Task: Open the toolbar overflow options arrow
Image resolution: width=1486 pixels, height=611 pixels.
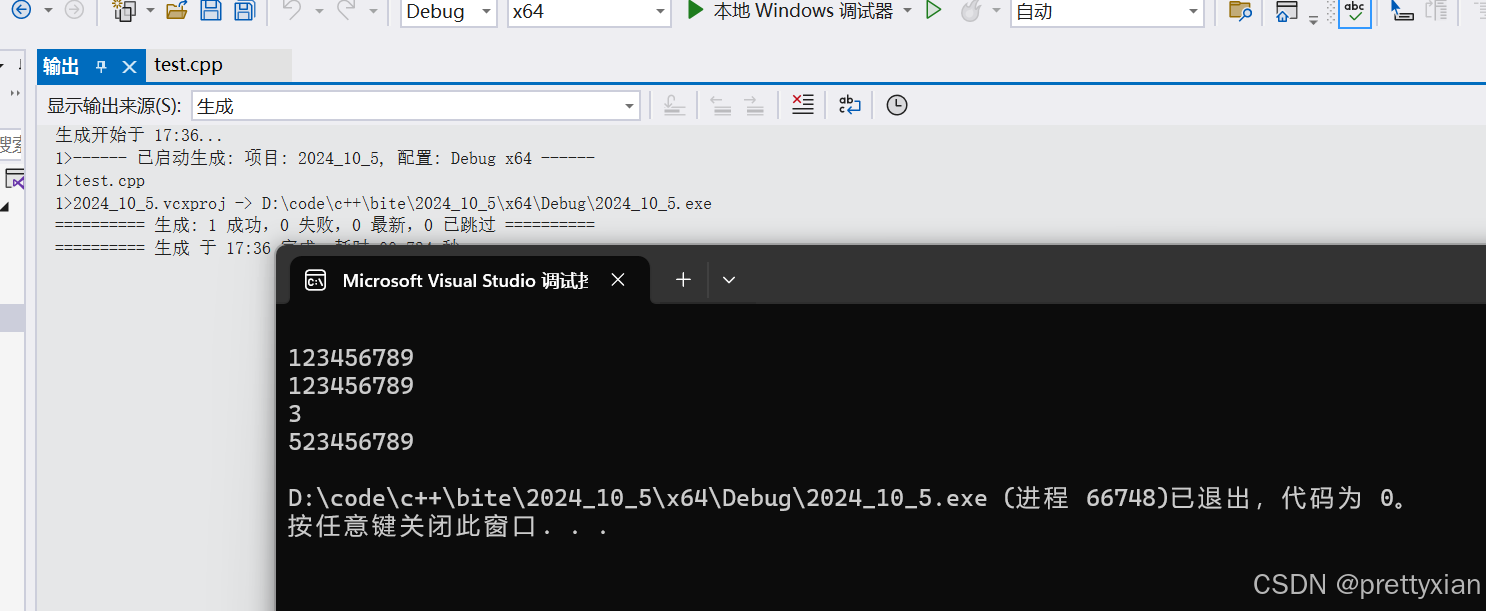Action: (x=1314, y=19)
